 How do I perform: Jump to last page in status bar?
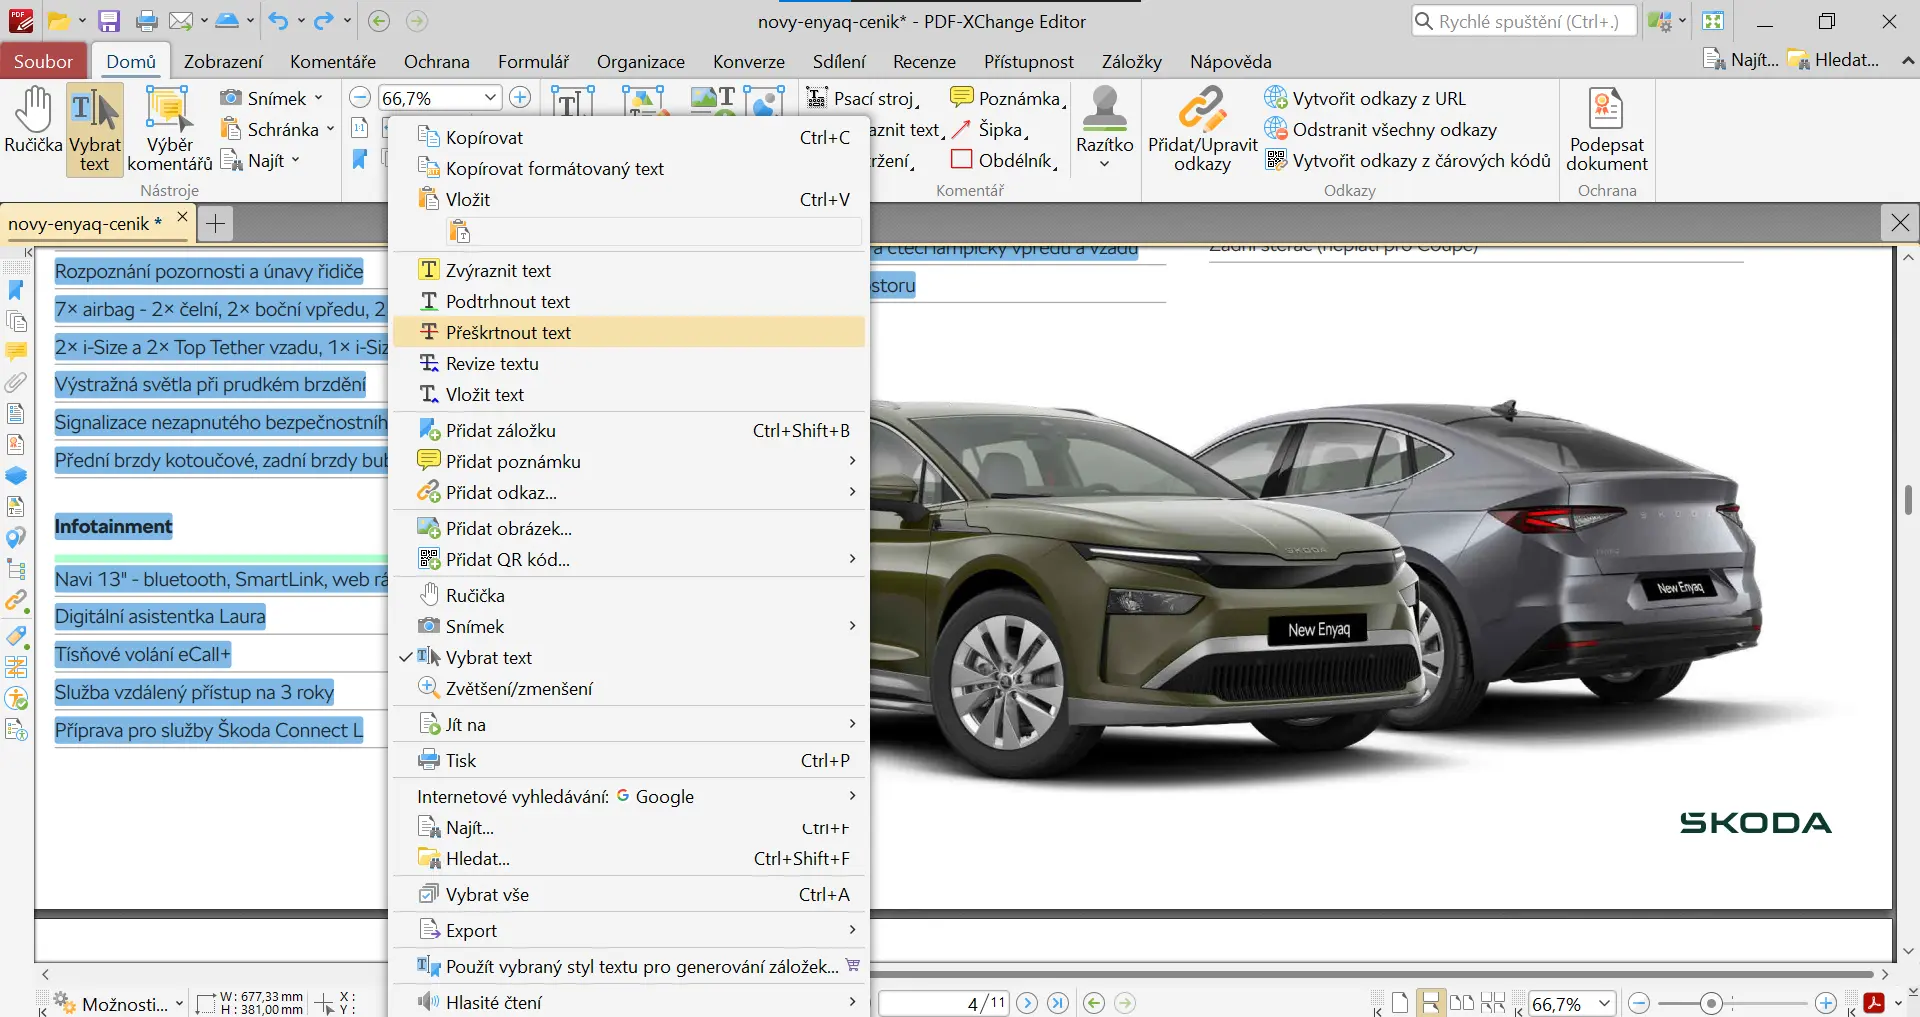1058,1003
